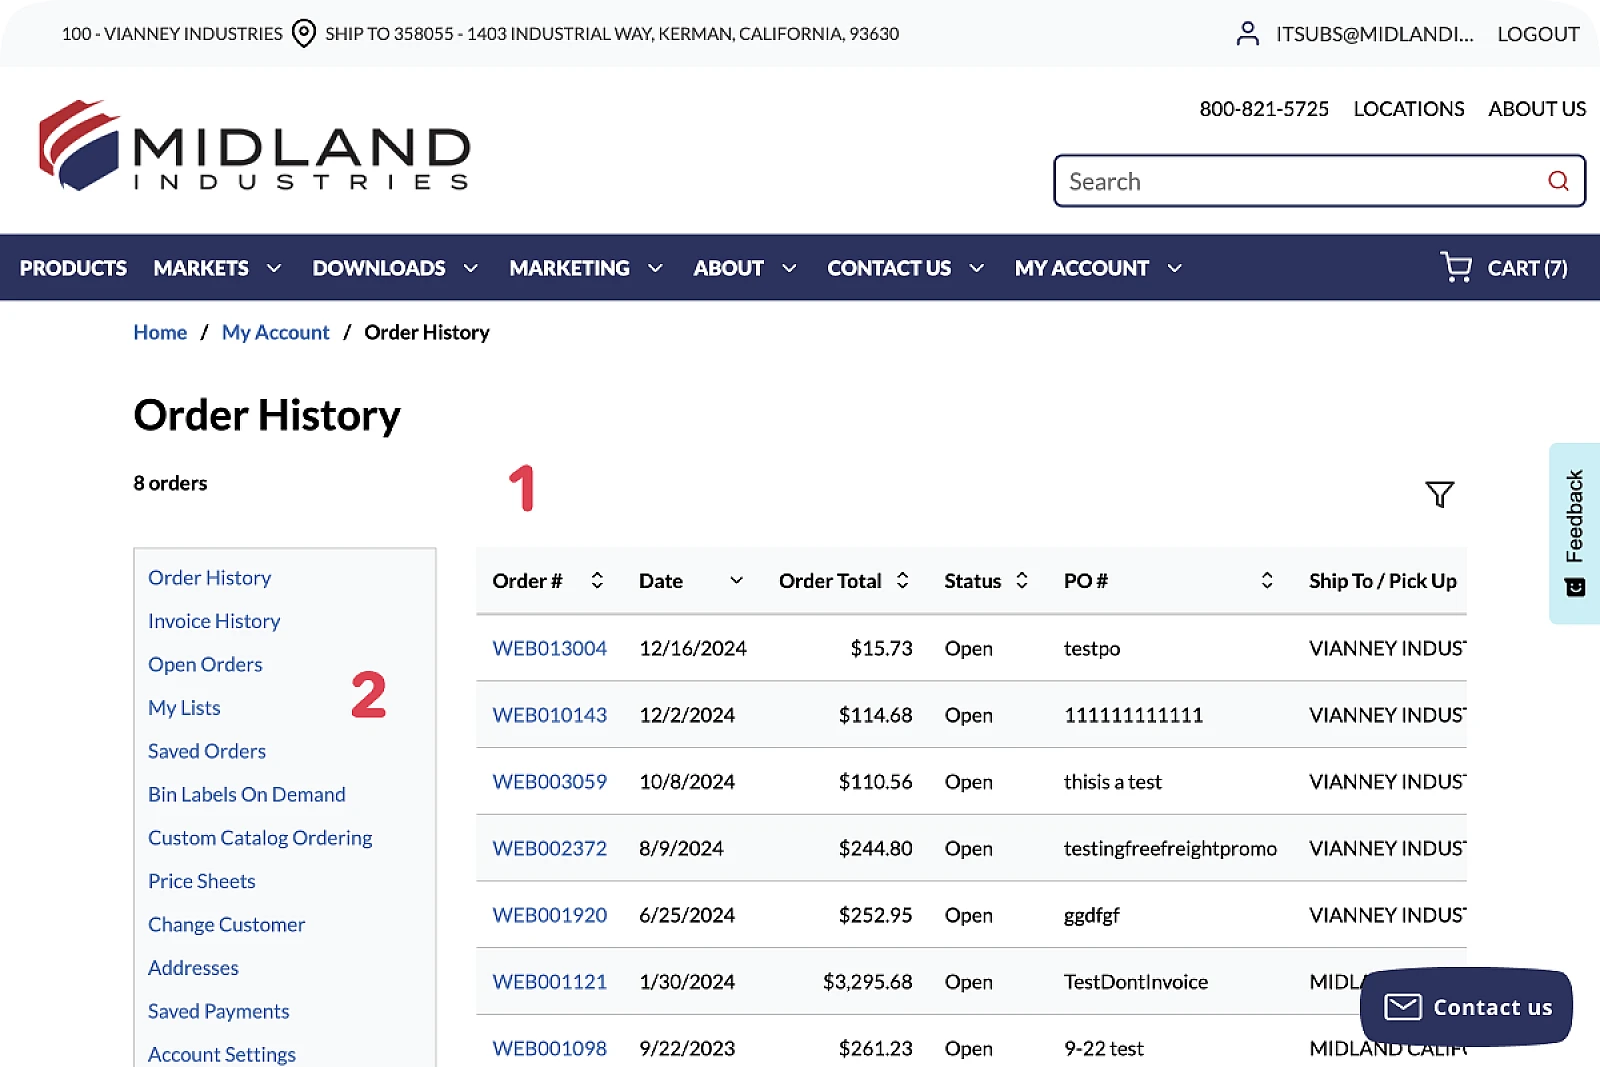Select Invoice History in sidebar
Image resolution: width=1600 pixels, height=1067 pixels.
214,621
